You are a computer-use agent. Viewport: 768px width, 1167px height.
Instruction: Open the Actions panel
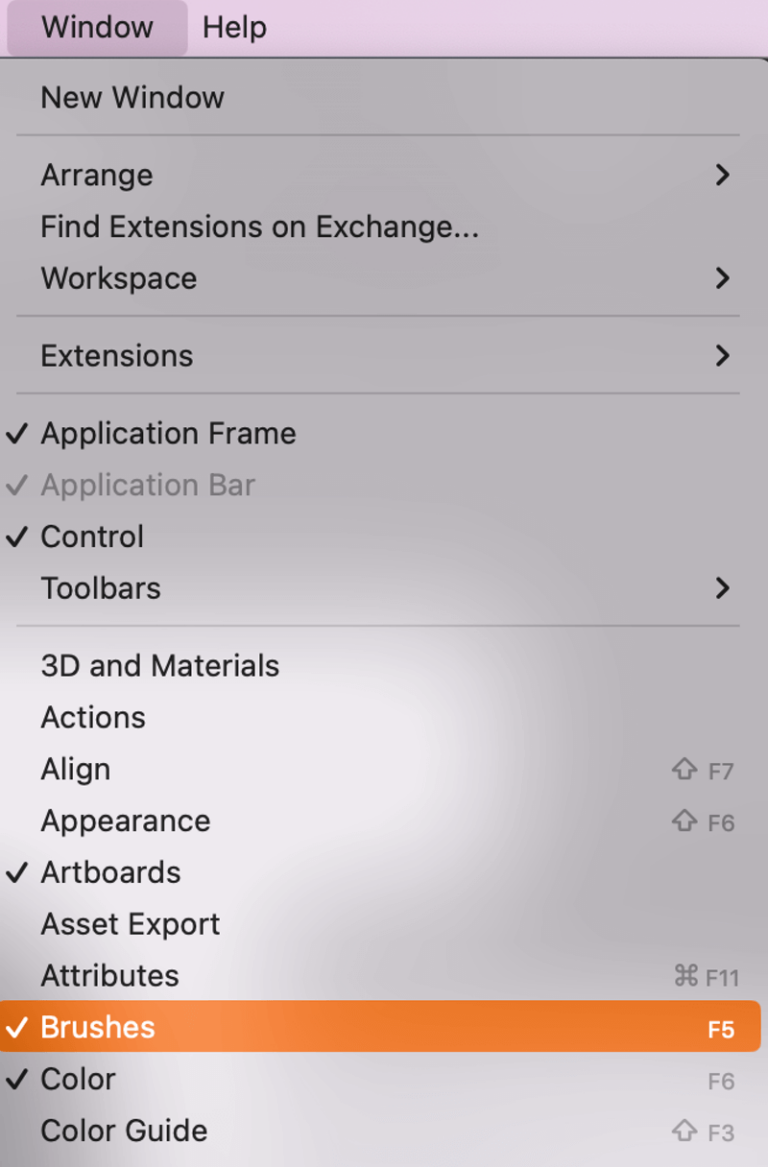(92, 717)
